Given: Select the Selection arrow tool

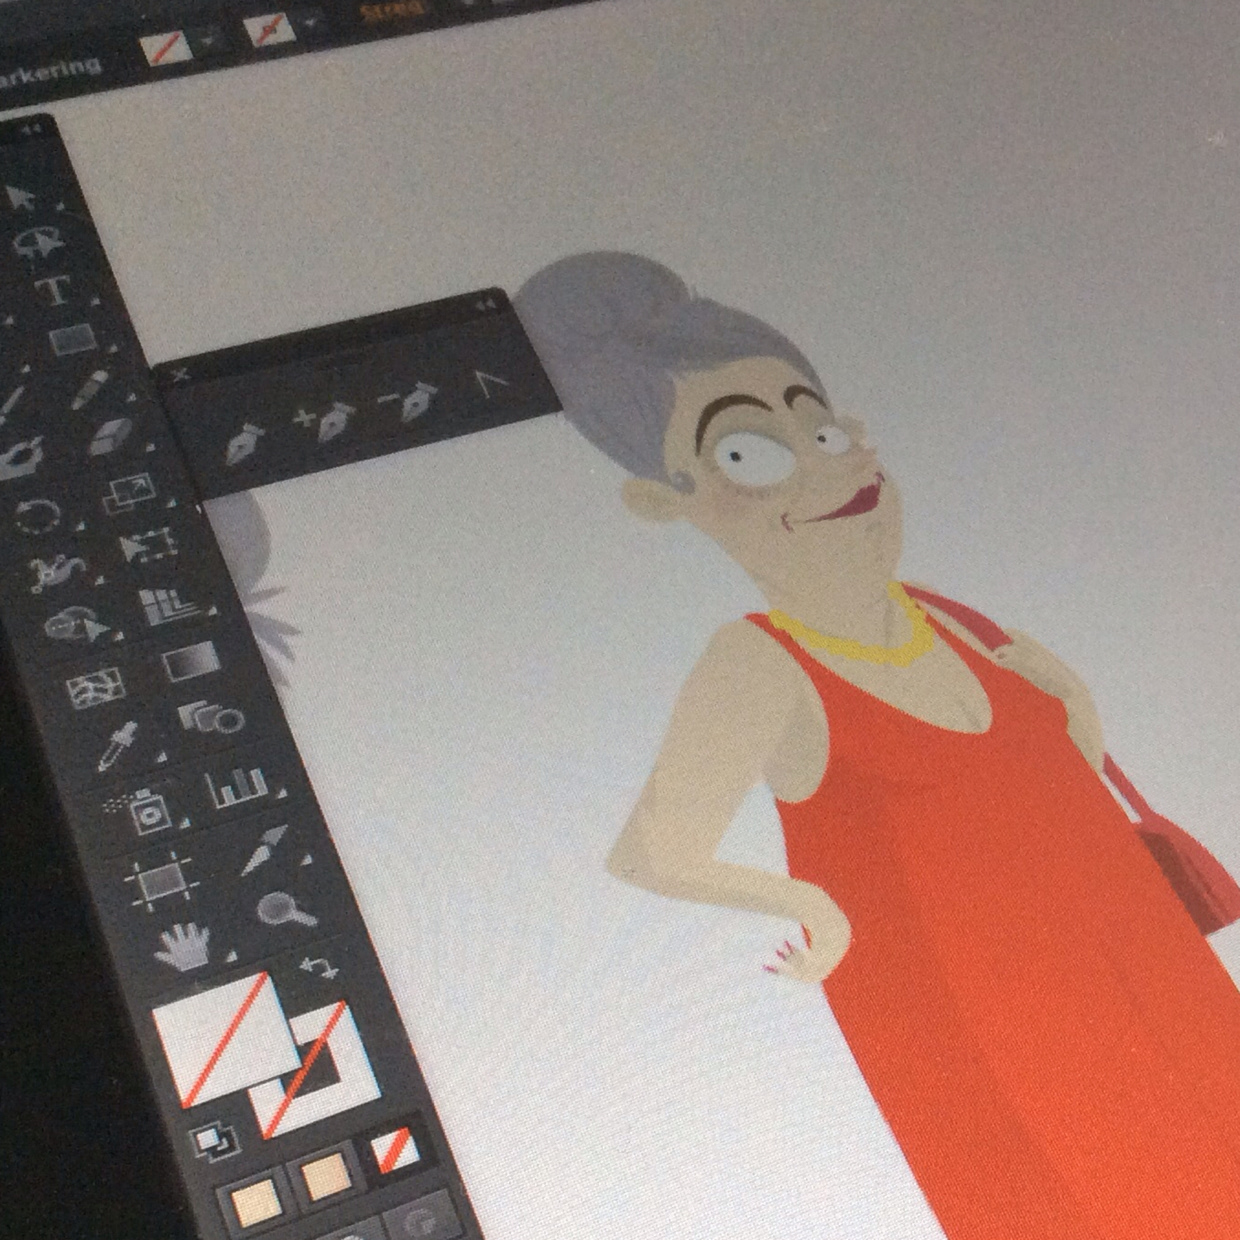Looking at the screenshot, I should pos(19,198).
